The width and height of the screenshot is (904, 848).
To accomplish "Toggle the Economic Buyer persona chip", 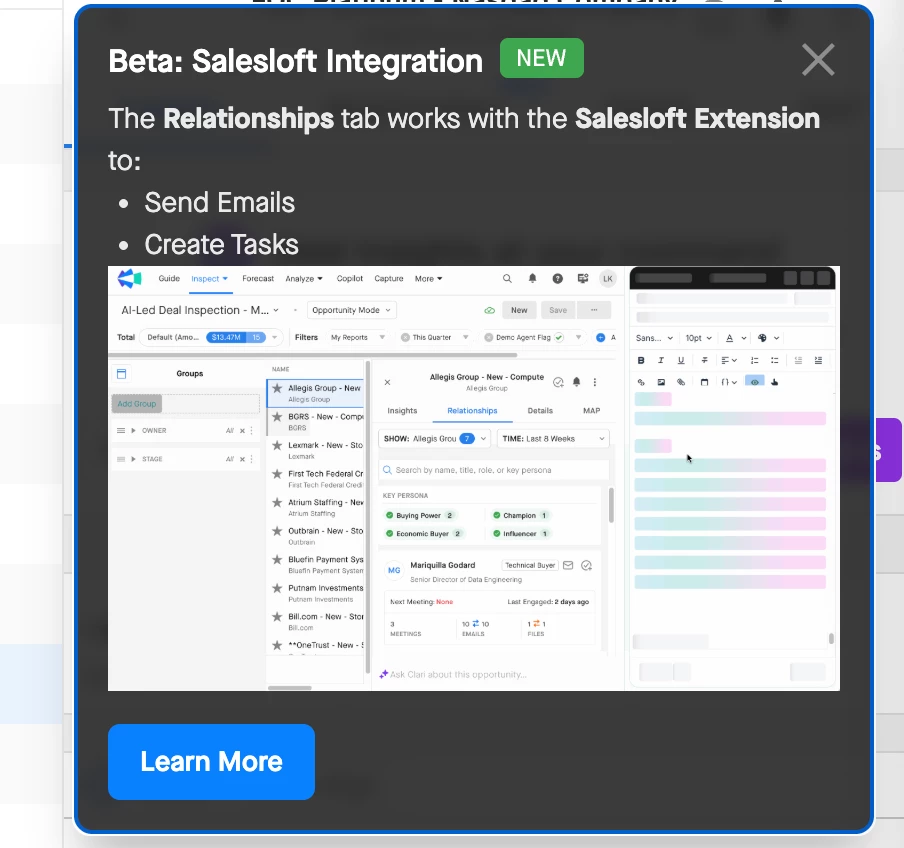I will (x=424, y=534).
